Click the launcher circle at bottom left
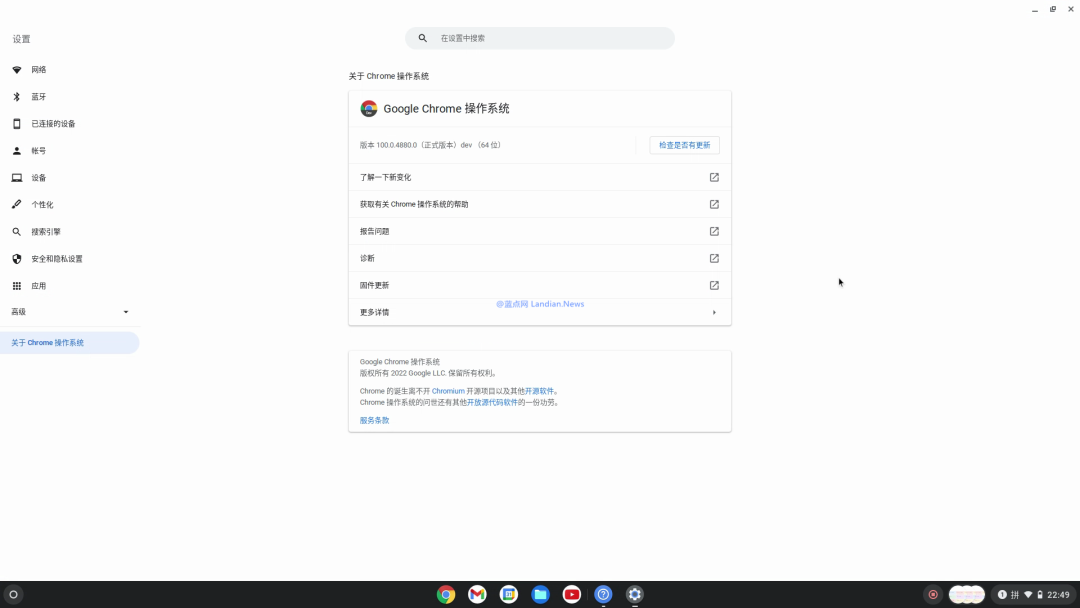1080x608 pixels. click(x=15, y=593)
